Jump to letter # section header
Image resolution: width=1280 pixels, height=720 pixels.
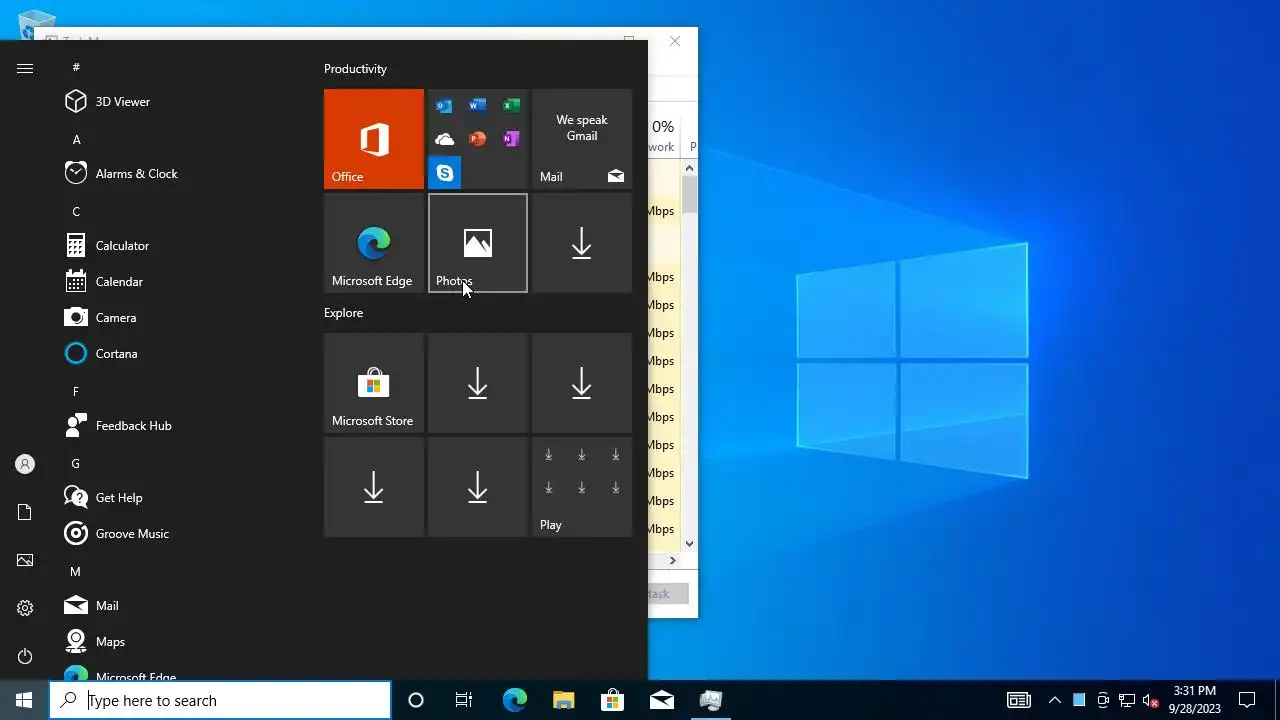pos(76,67)
